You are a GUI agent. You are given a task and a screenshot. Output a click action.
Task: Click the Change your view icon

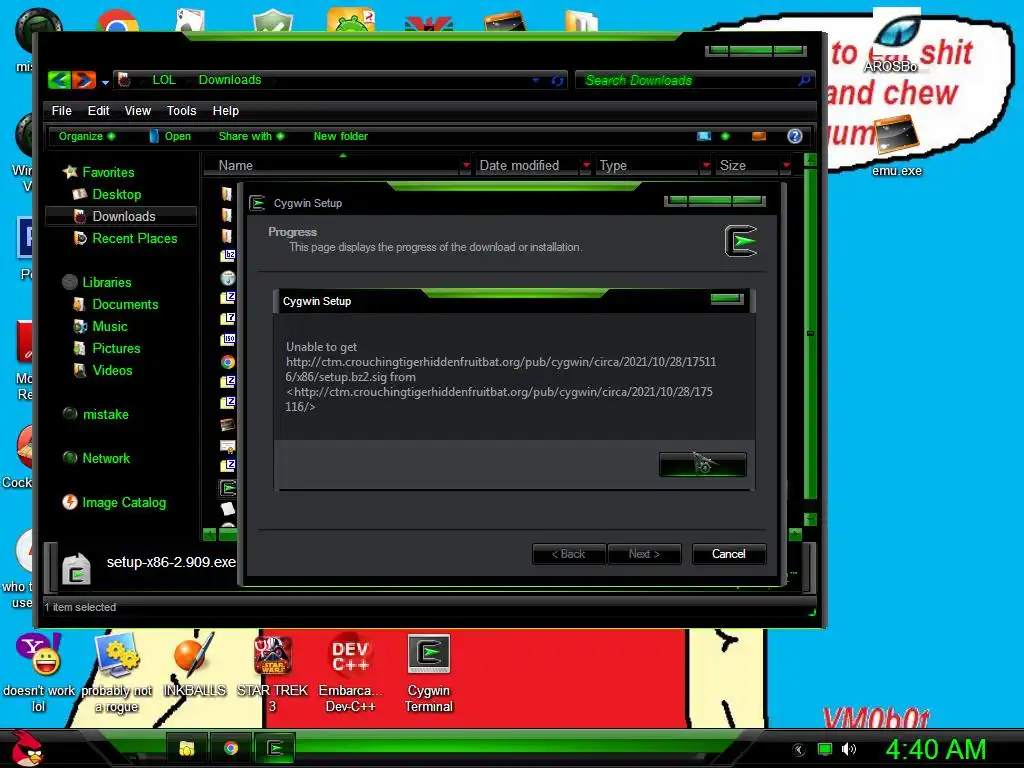(x=704, y=136)
